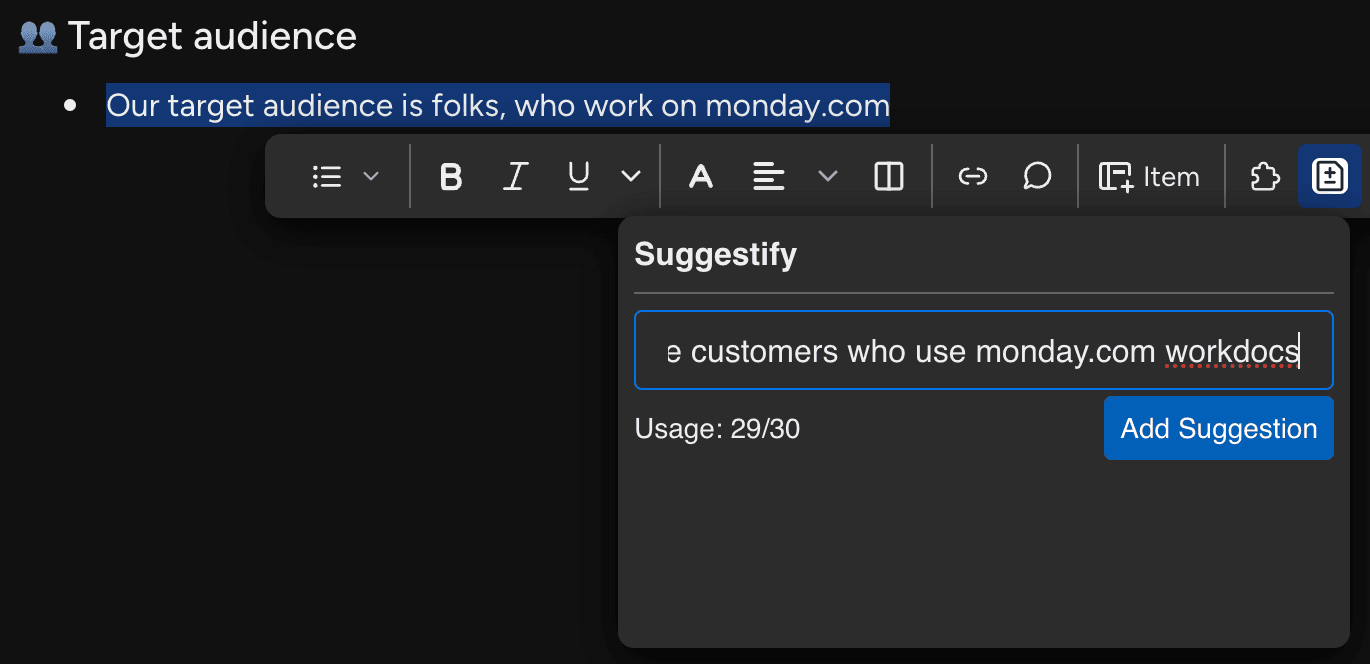Insert a link on selected text
Image resolution: width=1370 pixels, height=664 pixels.
[x=972, y=177]
